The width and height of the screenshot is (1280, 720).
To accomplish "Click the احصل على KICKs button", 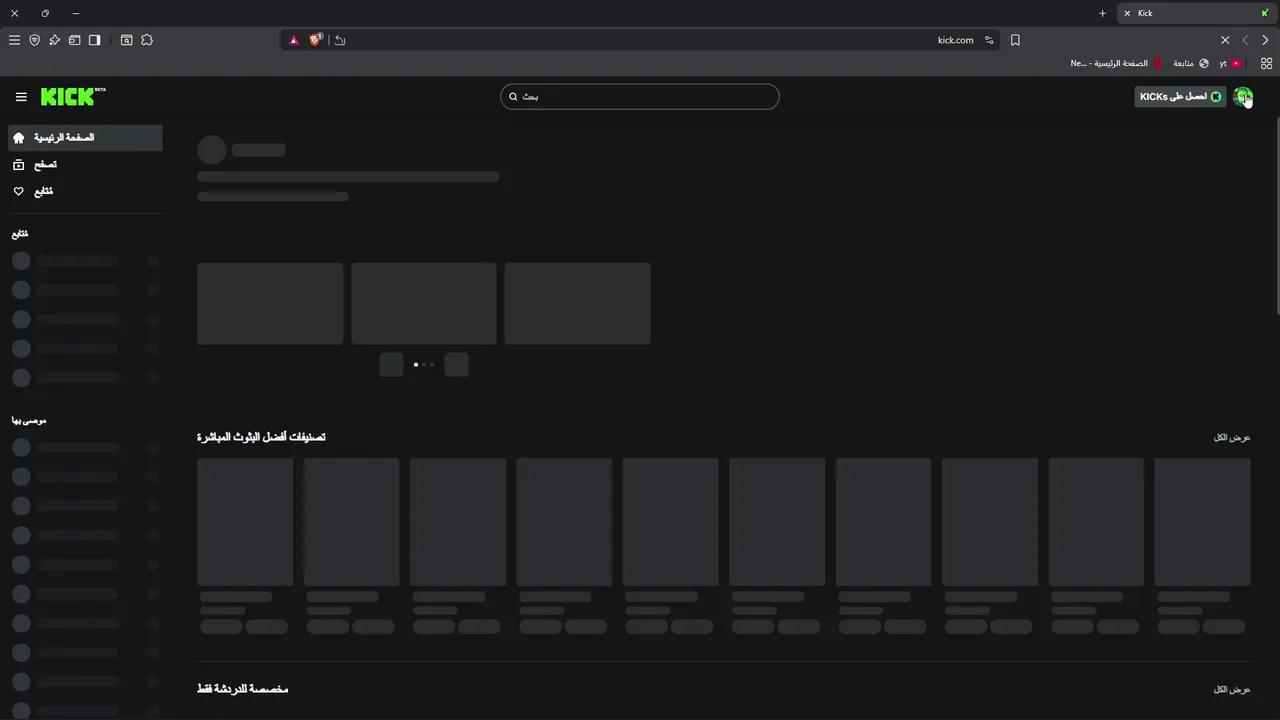I will (x=1180, y=97).
